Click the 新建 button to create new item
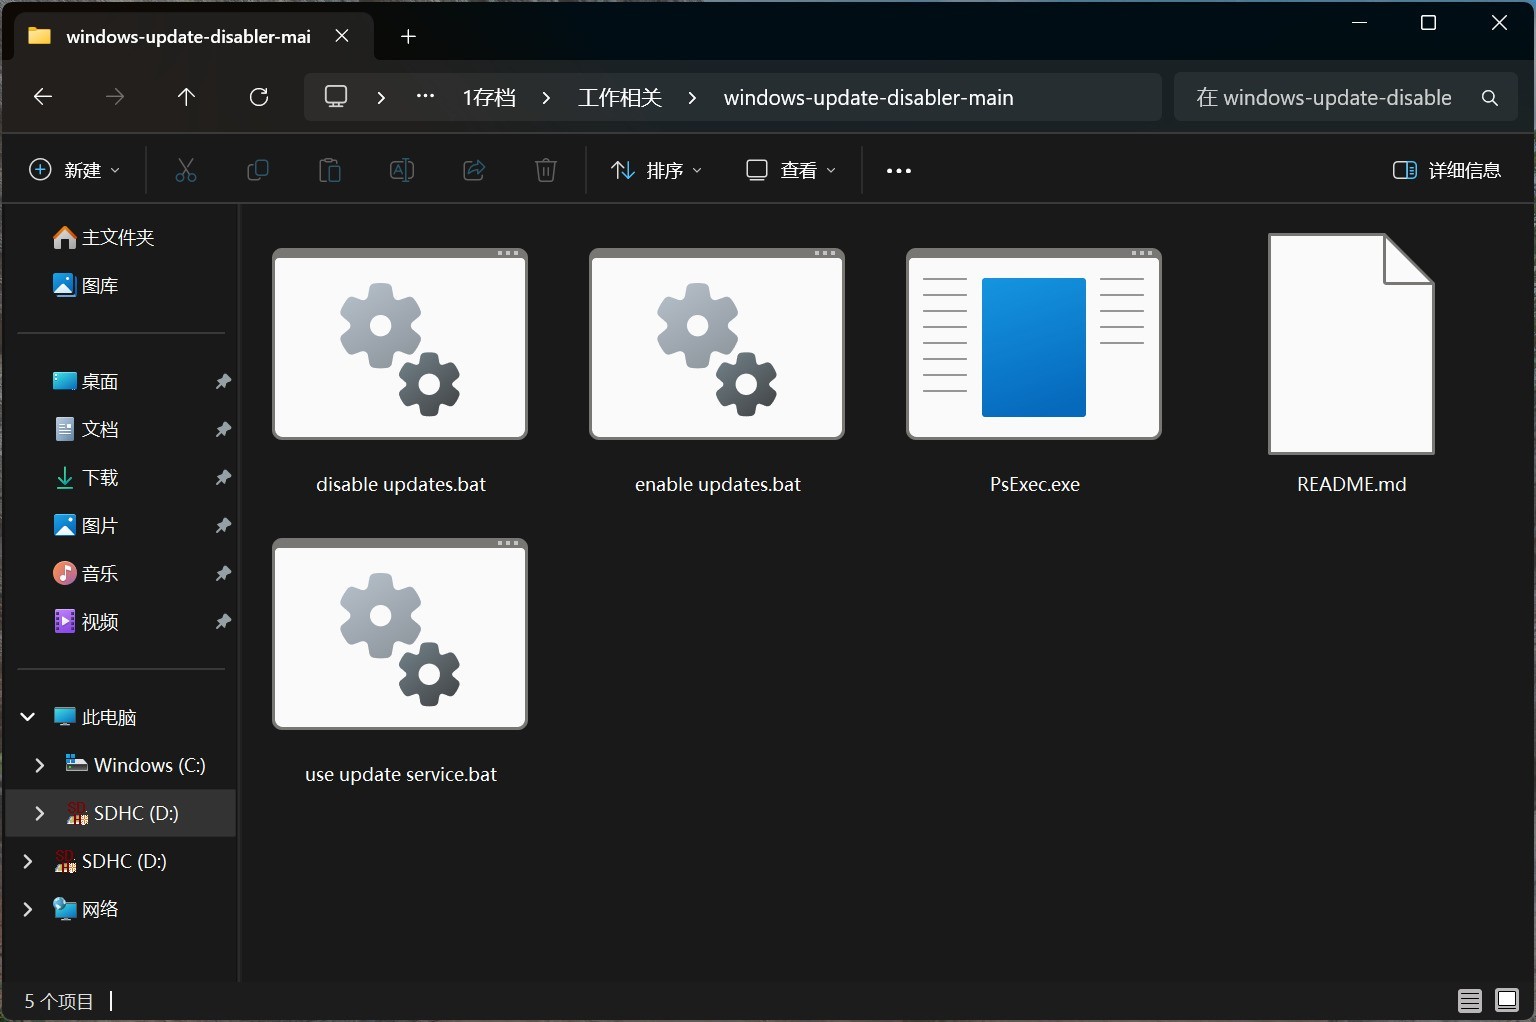The width and height of the screenshot is (1536, 1022). [73, 170]
